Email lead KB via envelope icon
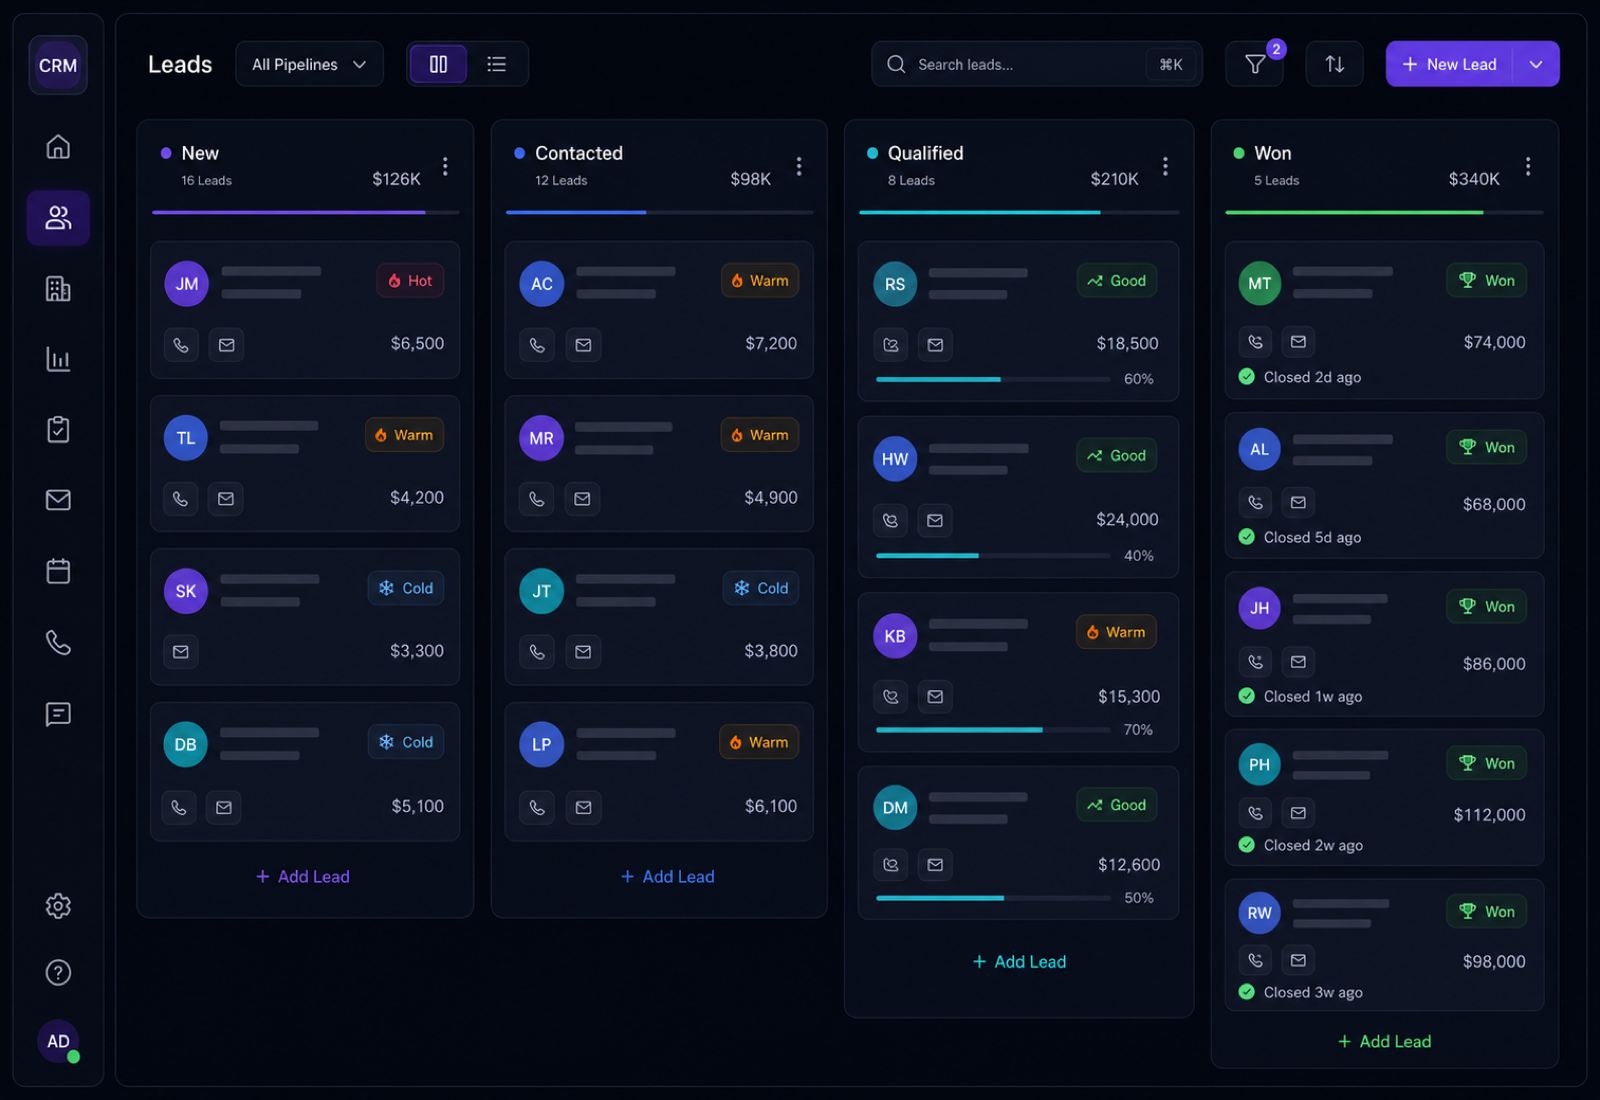Viewport: 1600px width, 1100px height. [x=935, y=697]
